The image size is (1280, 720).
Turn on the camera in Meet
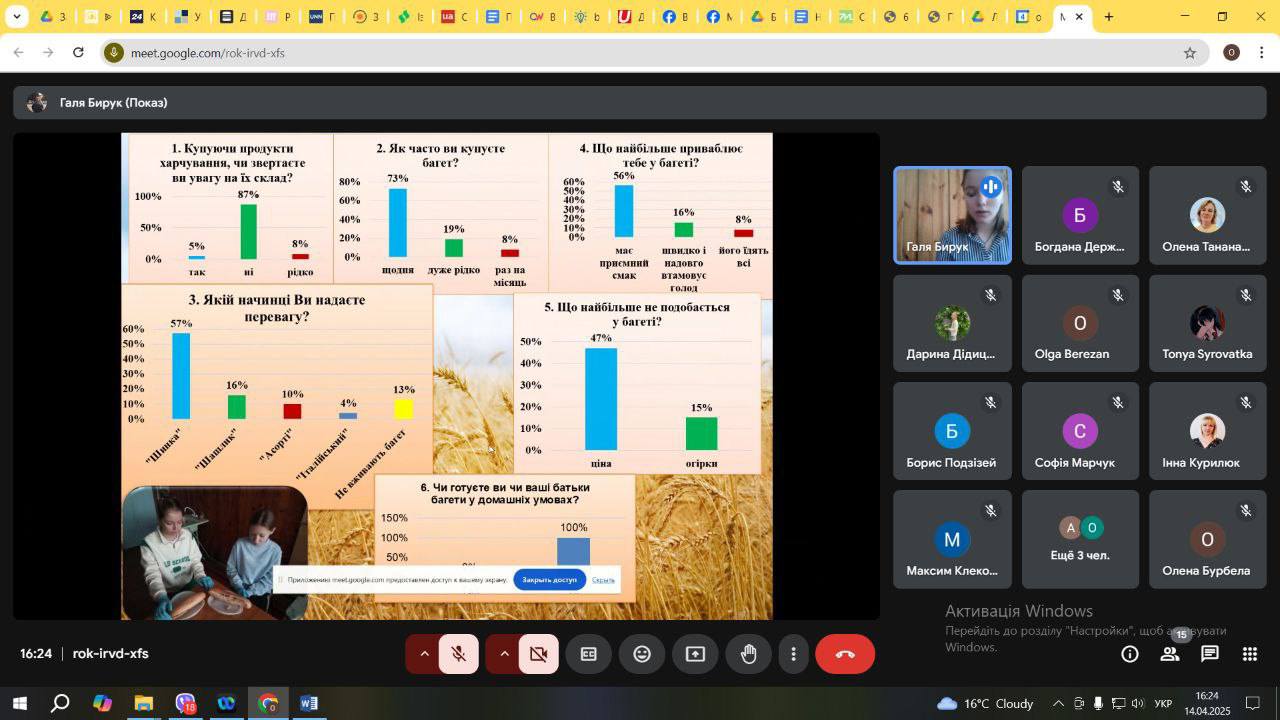tap(538, 654)
